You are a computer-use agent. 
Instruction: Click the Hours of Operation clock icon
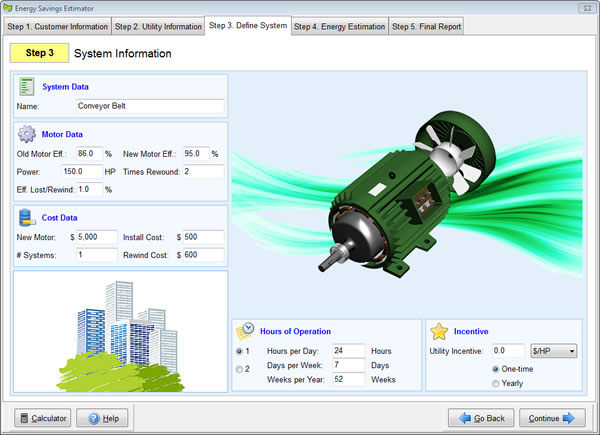[x=245, y=331]
